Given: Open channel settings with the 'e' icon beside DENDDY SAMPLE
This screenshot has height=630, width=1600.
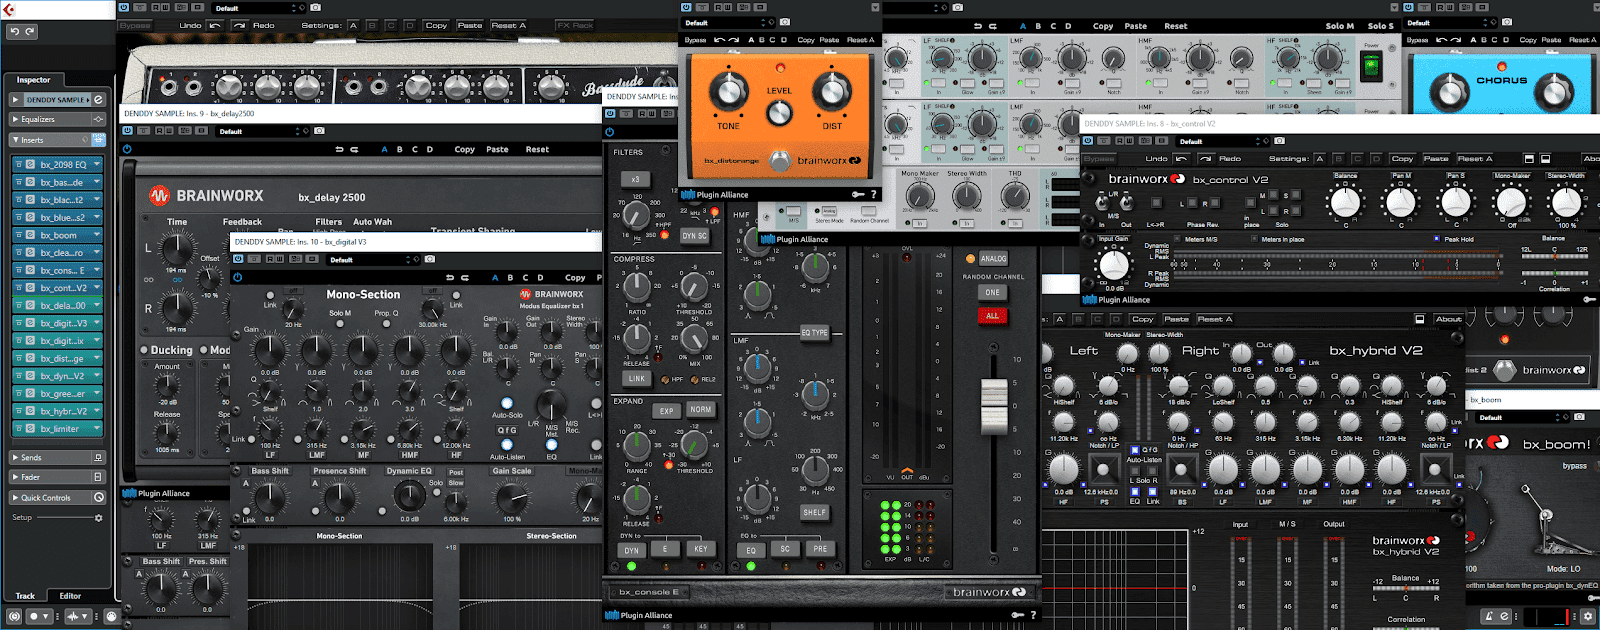Looking at the screenshot, I should coord(98,100).
